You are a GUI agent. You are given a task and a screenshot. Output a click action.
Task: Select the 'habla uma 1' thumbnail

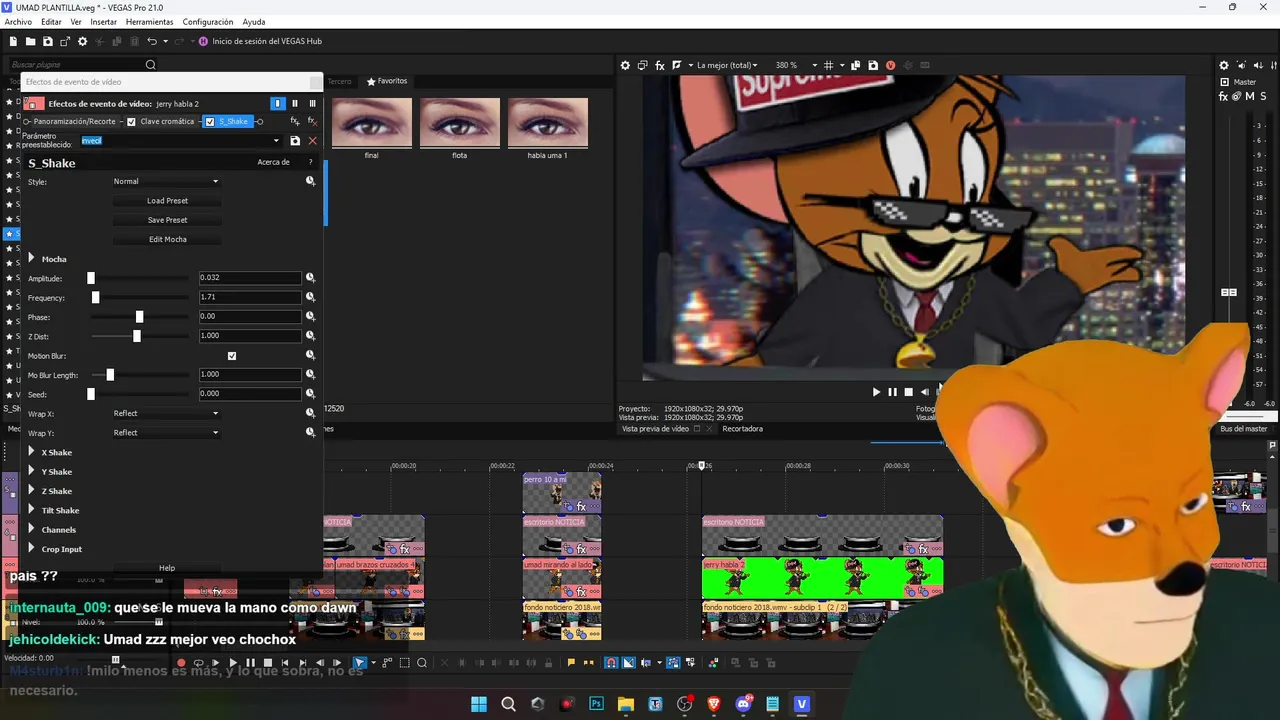pos(547,122)
